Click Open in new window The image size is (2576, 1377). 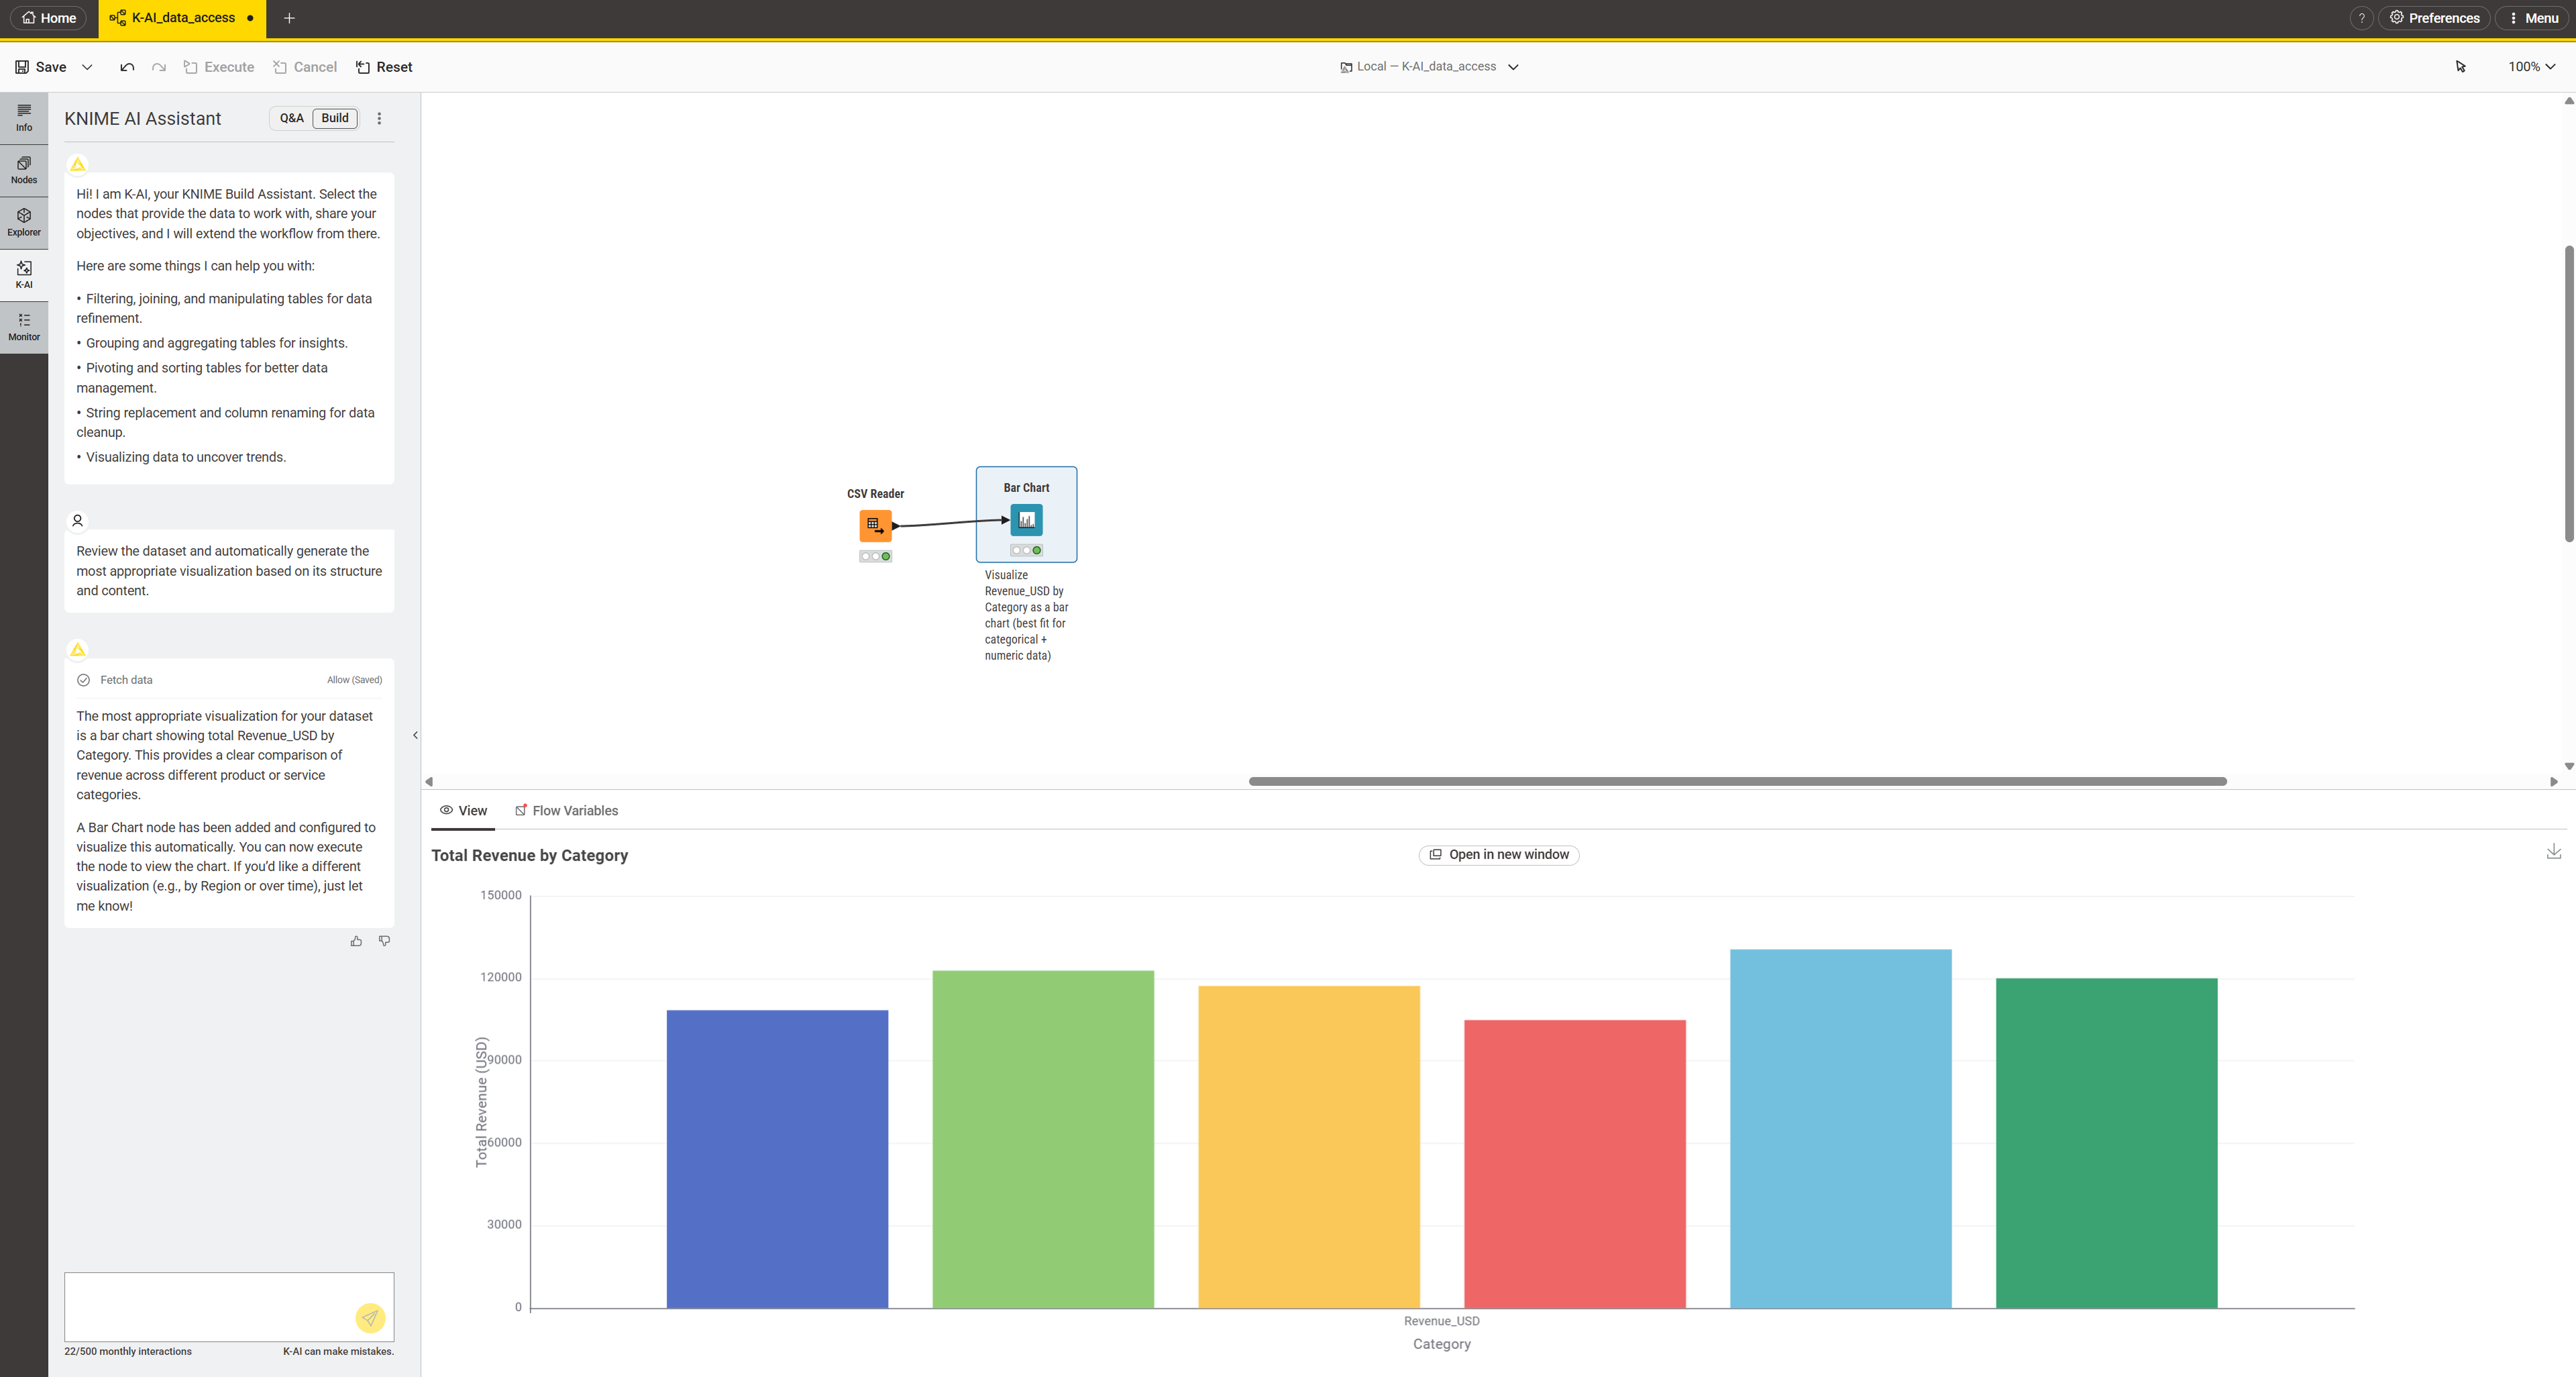pyautogui.click(x=1498, y=855)
